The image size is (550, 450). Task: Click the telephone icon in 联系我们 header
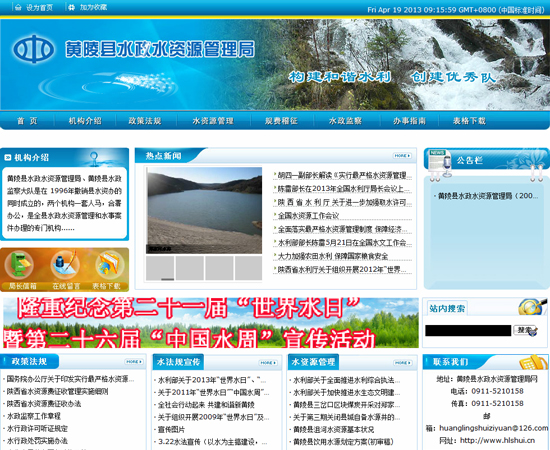533,362
